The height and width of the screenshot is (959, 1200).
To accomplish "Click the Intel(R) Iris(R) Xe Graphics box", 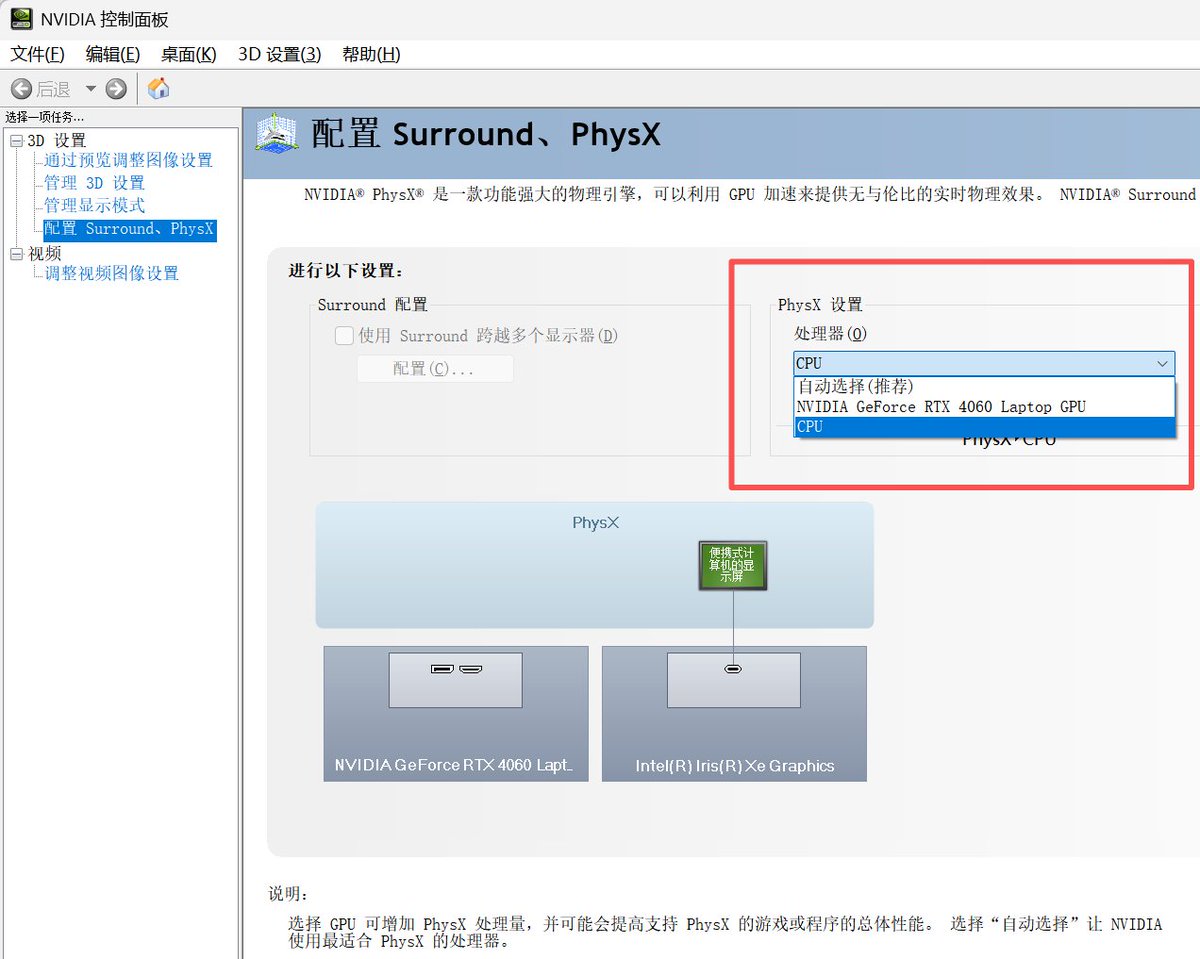I will 734,713.
